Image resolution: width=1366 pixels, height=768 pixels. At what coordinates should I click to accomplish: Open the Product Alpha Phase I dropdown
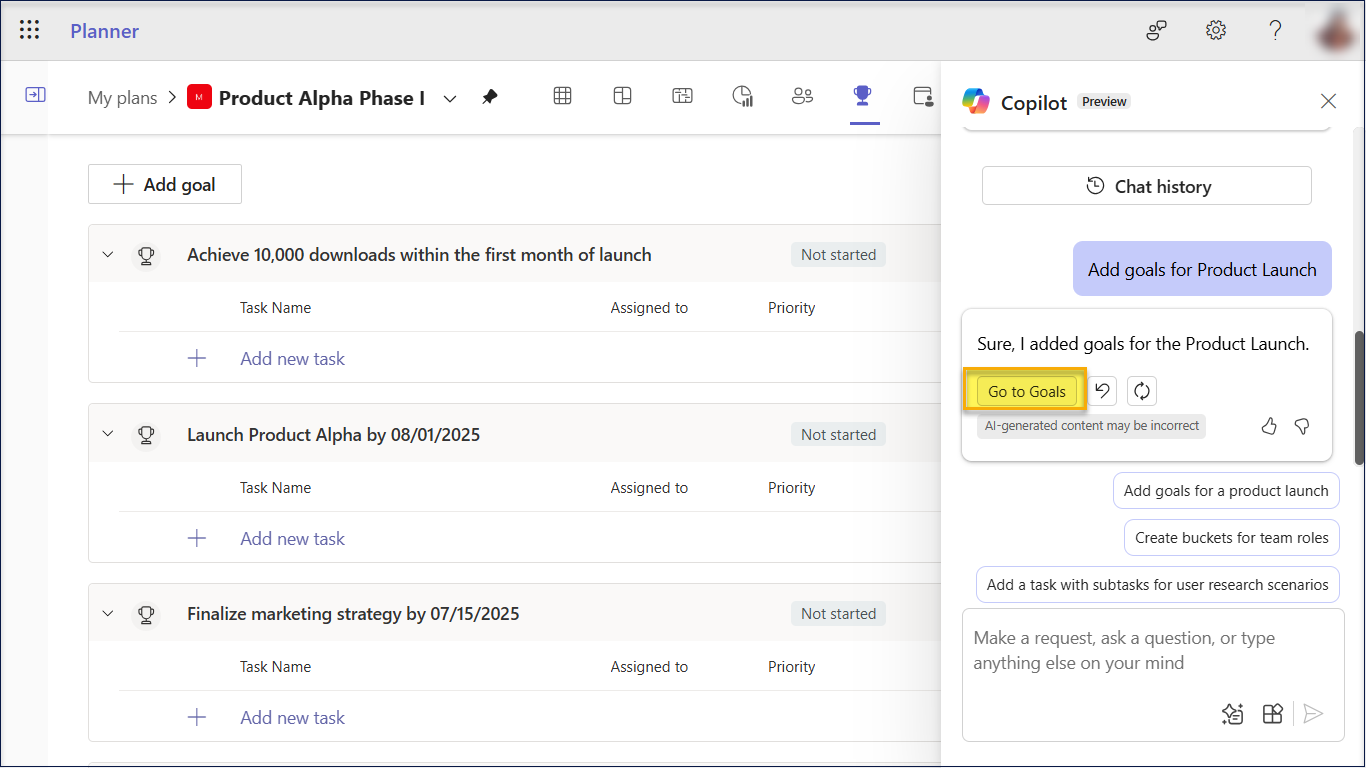click(450, 98)
